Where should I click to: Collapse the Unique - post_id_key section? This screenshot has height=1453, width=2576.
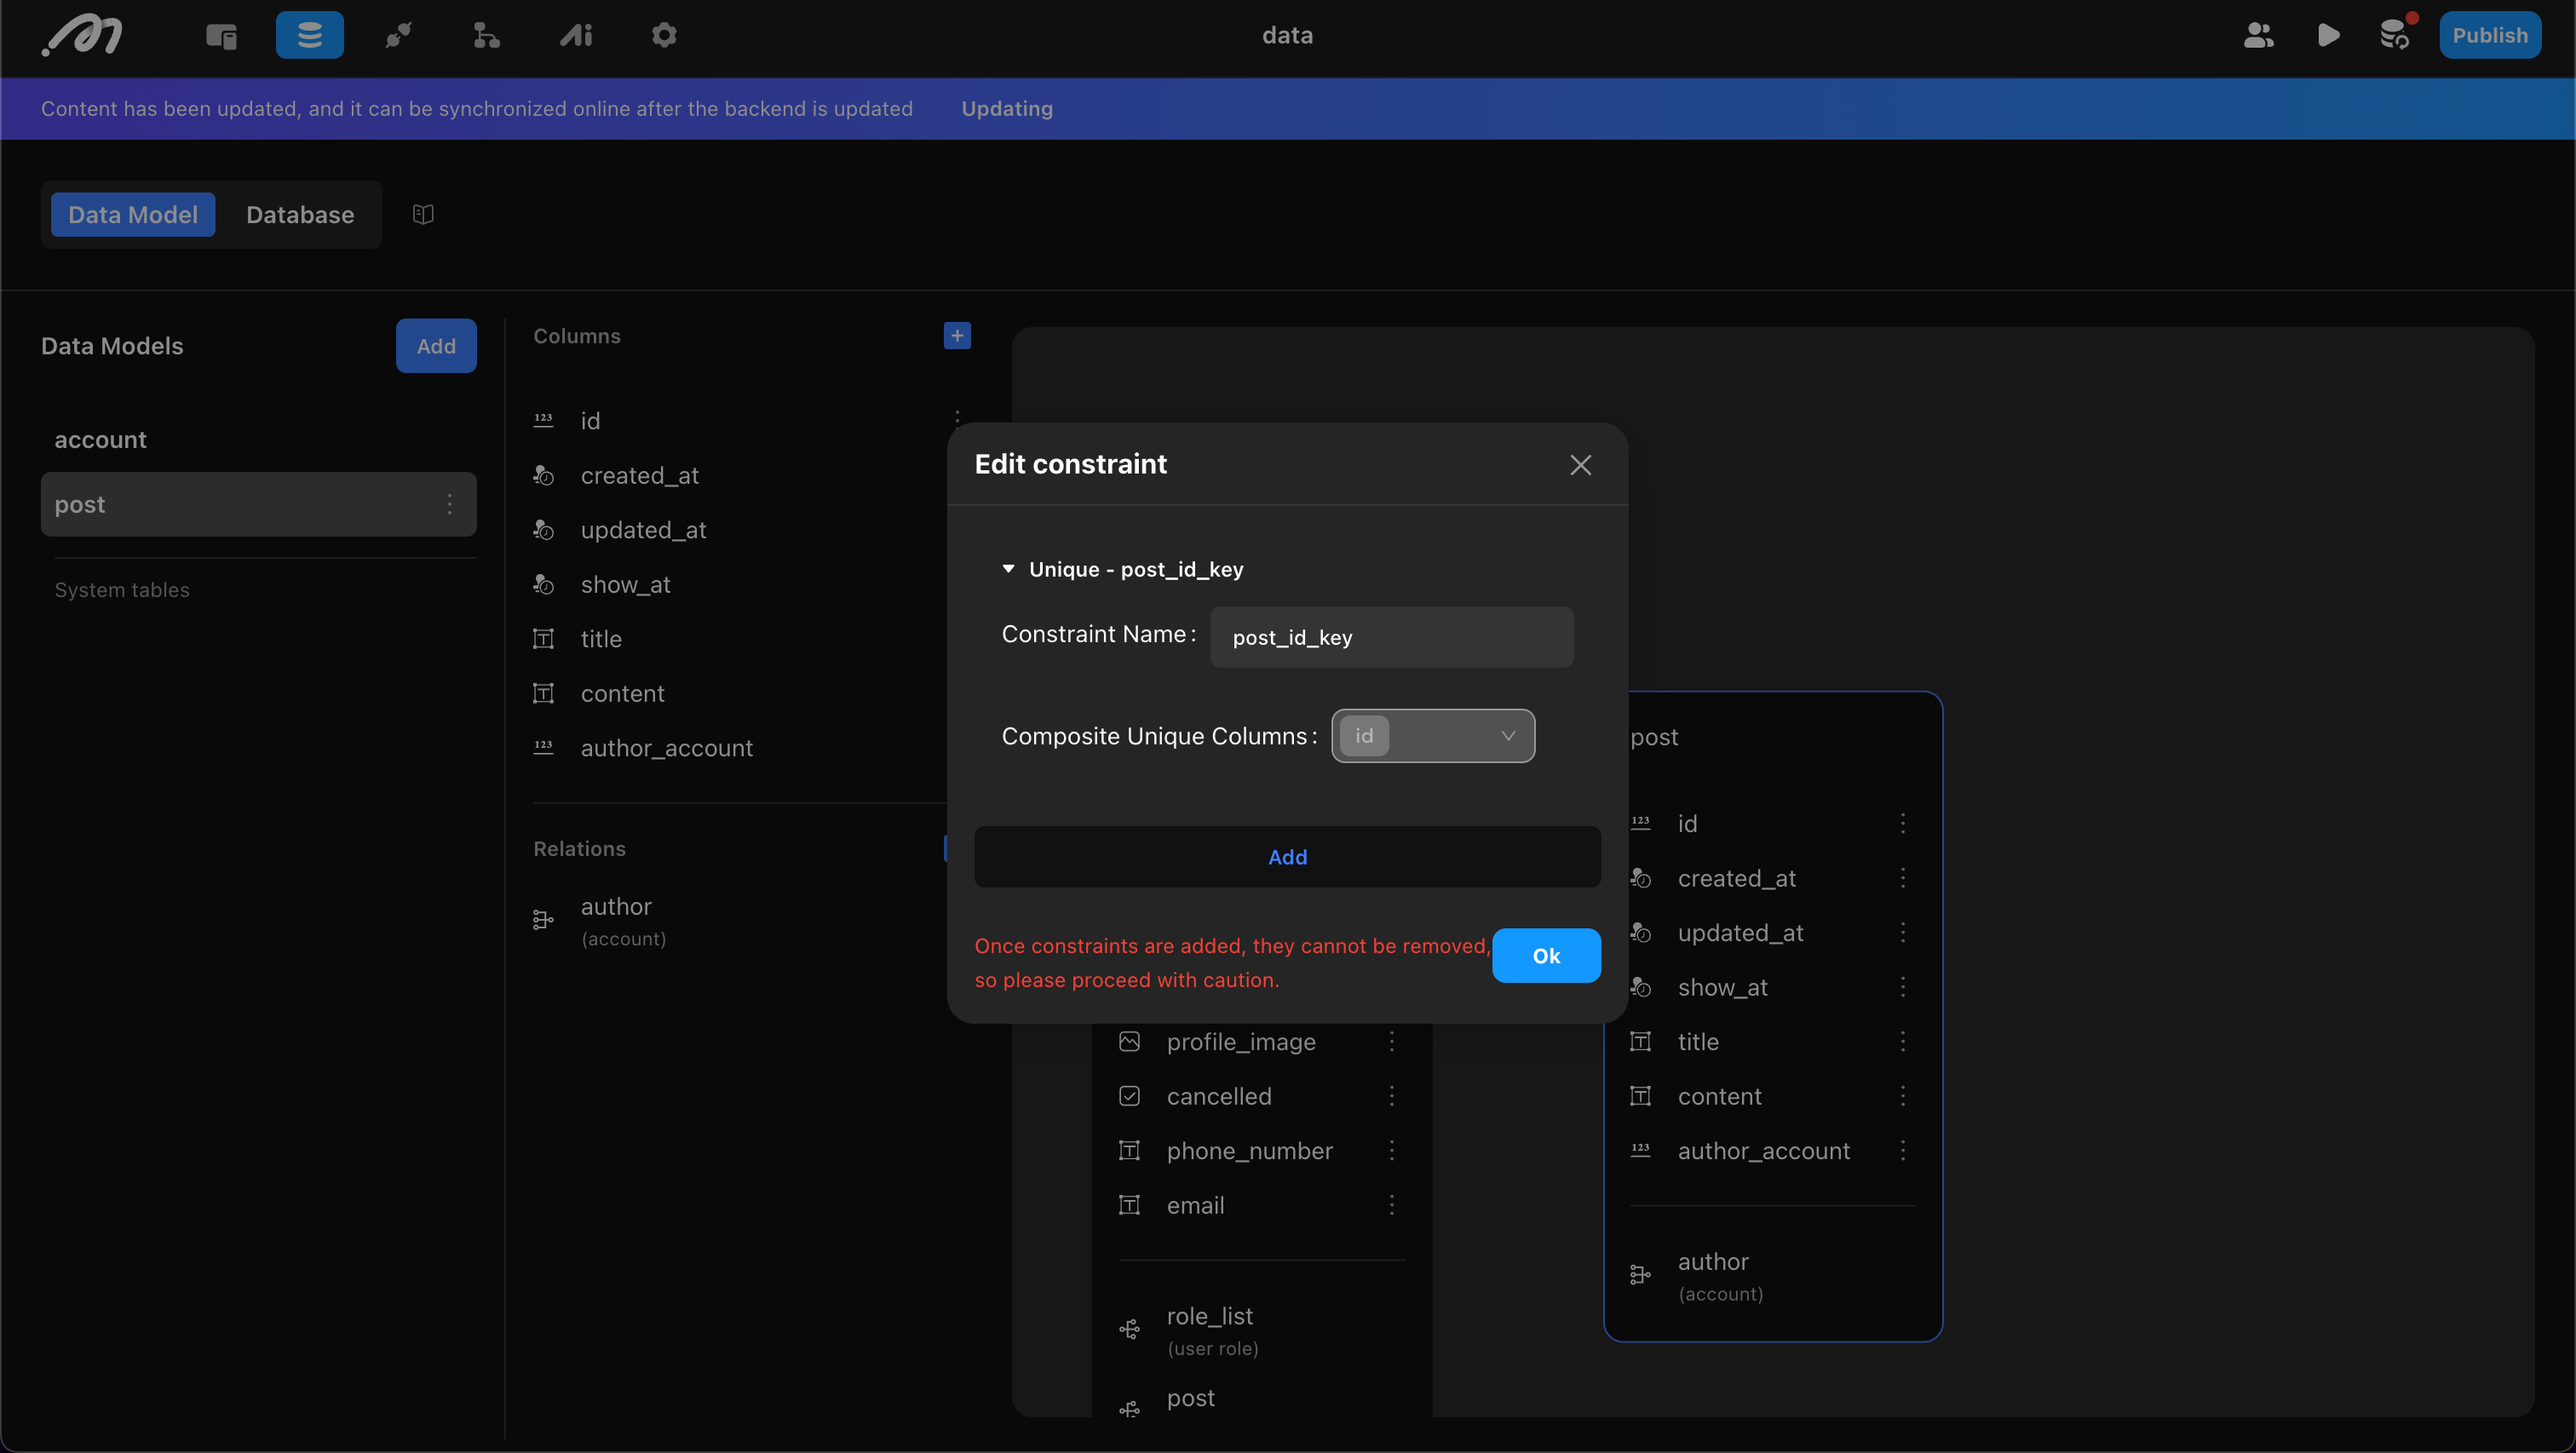(1008, 569)
